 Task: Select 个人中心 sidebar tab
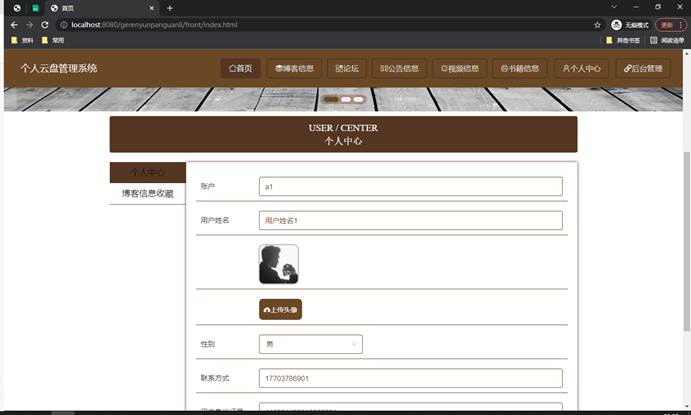pos(148,172)
